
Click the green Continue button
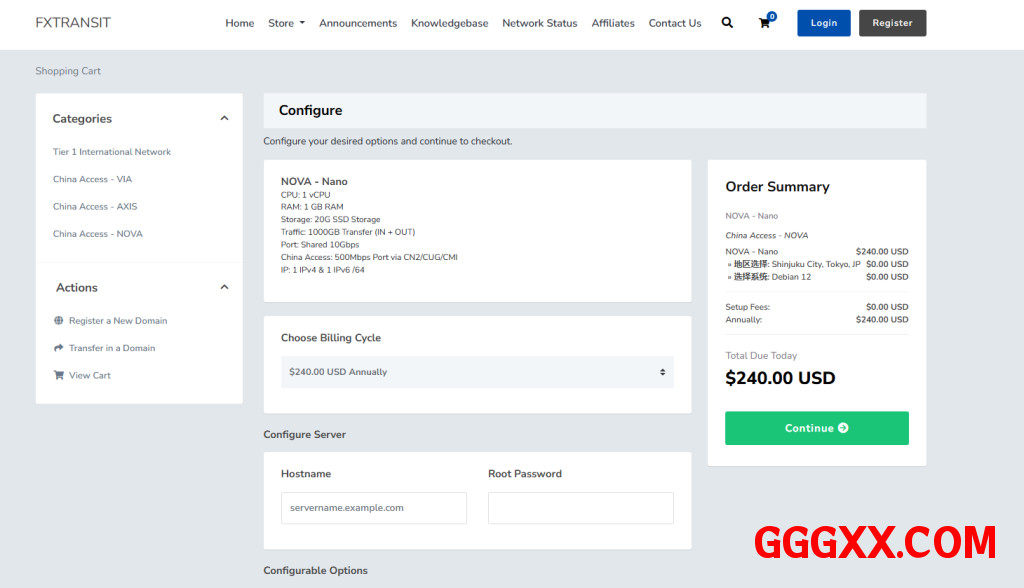tap(816, 428)
